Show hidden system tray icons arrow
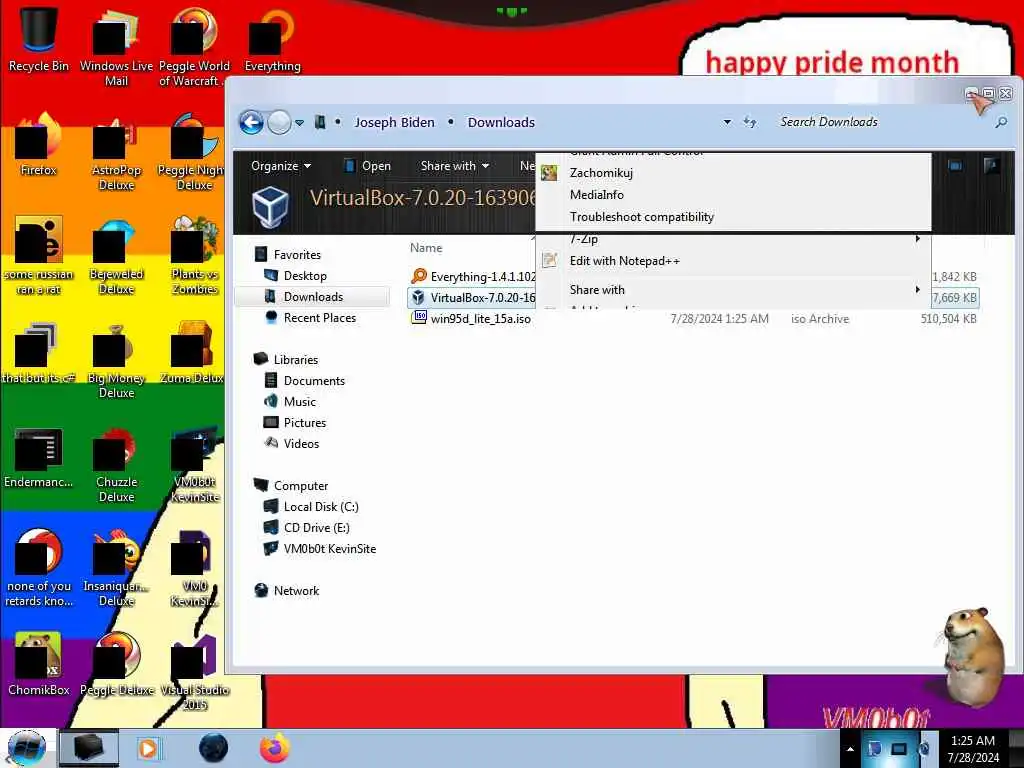Viewport: 1024px width, 768px height. pyautogui.click(x=850, y=749)
